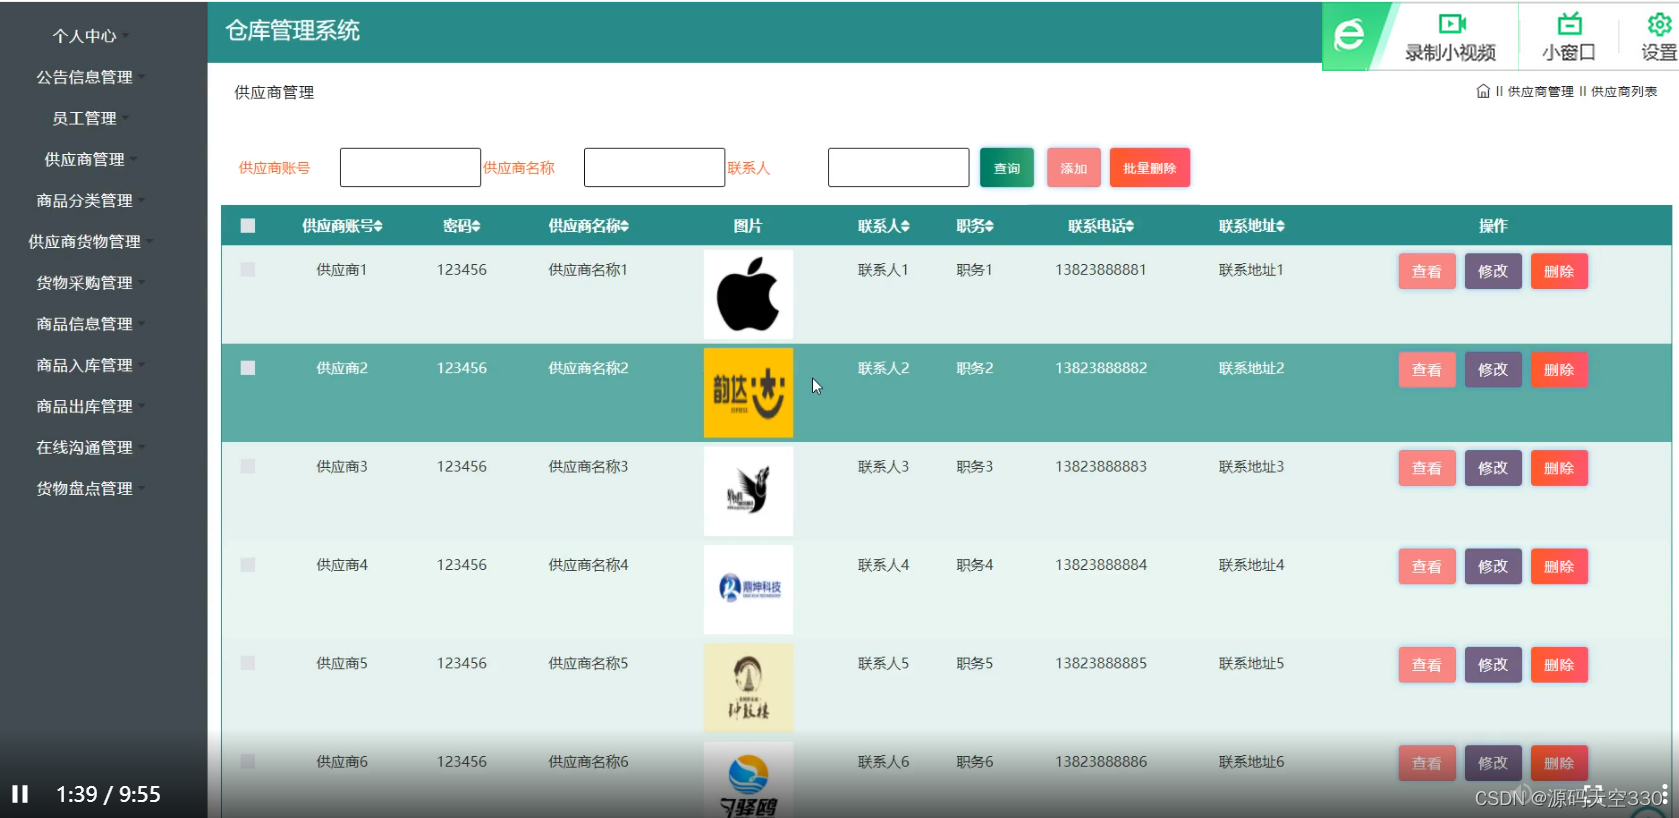
Task: Click the Apple logo image of 供应商1
Action: (x=748, y=294)
